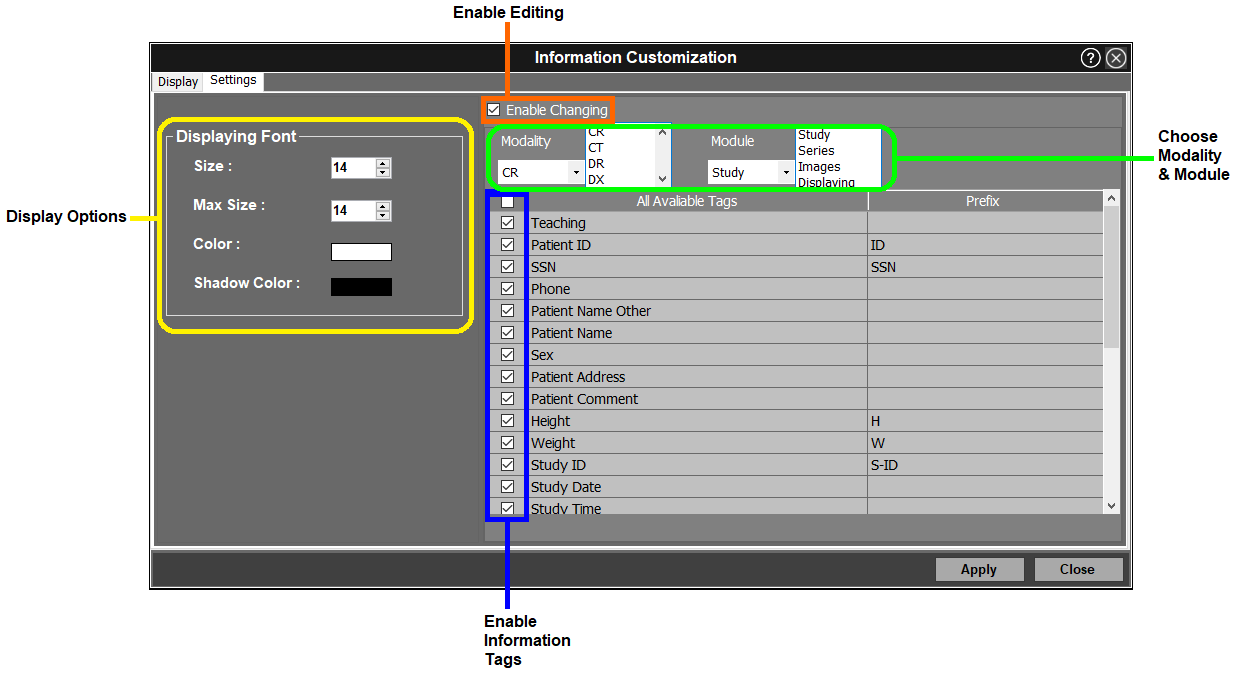Image resolution: width=1241 pixels, height=677 pixels.
Task: Edit the Prefix field for Height
Action: 985,421
